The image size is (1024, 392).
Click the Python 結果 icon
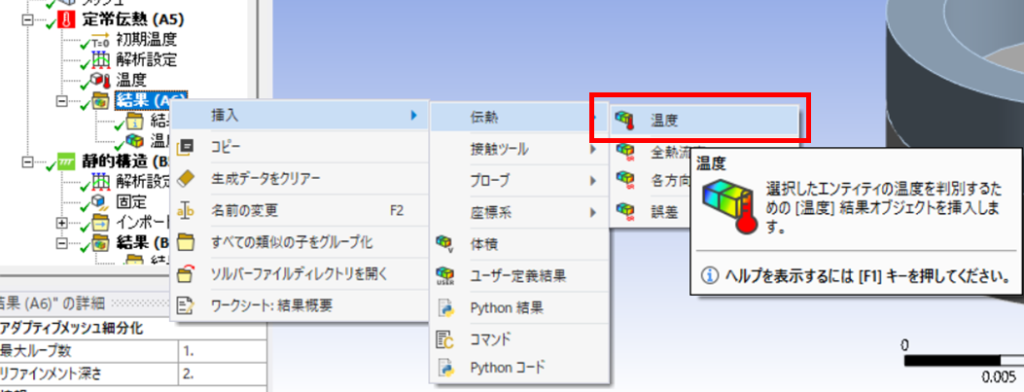click(445, 307)
